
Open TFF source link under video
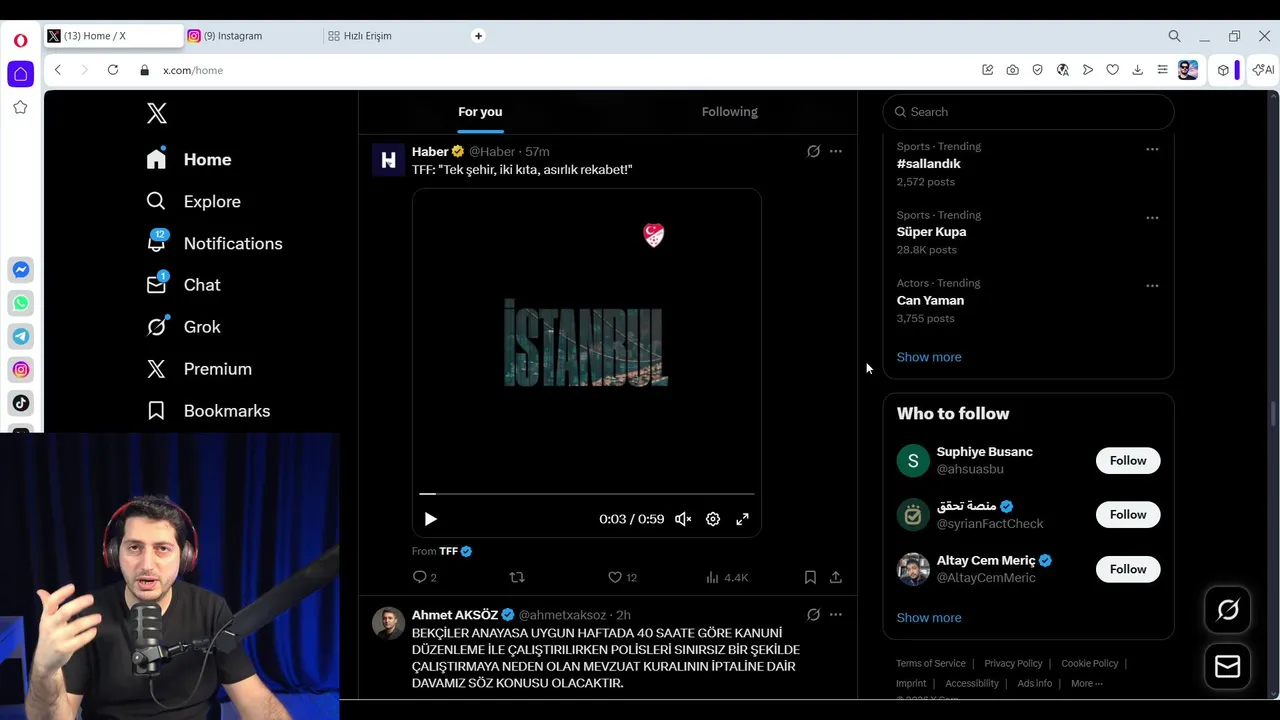click(448, 551)
